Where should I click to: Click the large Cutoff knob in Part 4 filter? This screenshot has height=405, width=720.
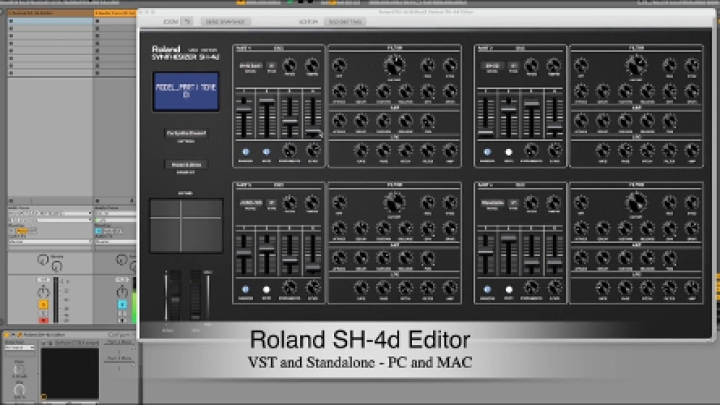(636, 202)
